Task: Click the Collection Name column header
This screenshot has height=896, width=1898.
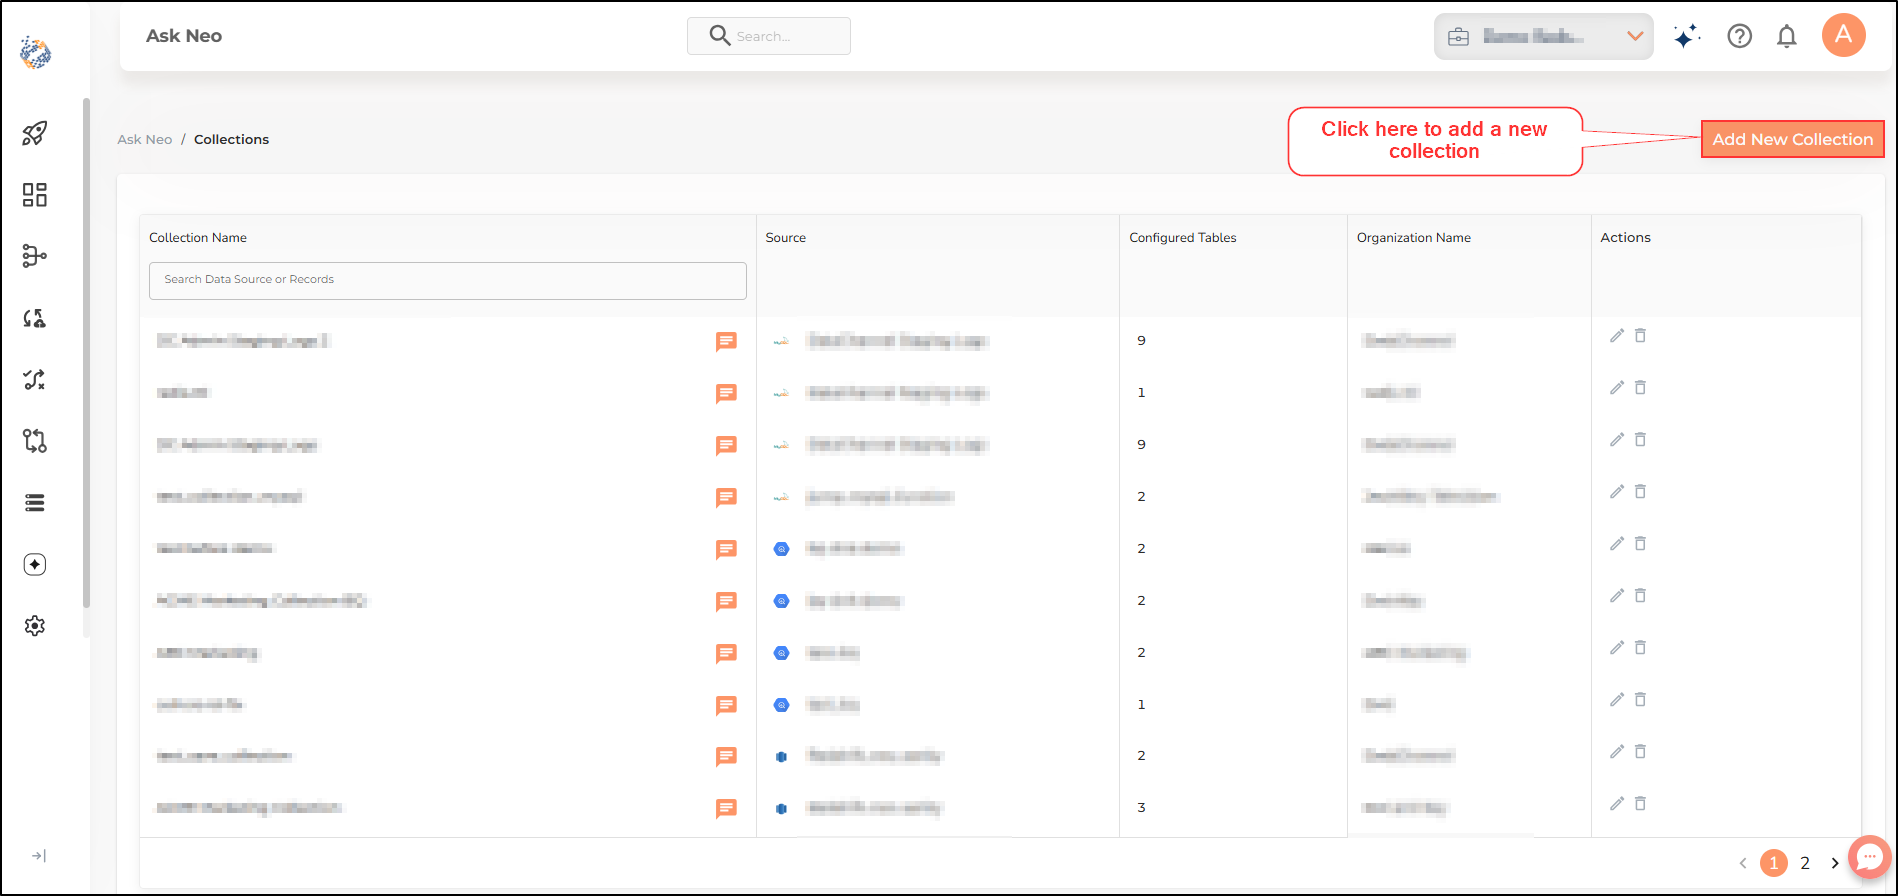Action: click(198, 237)
